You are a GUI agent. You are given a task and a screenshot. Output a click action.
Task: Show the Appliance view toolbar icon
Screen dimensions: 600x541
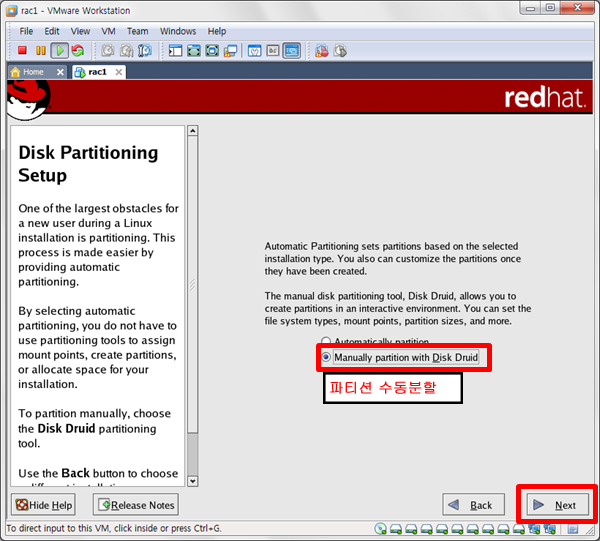pos(273,51)
